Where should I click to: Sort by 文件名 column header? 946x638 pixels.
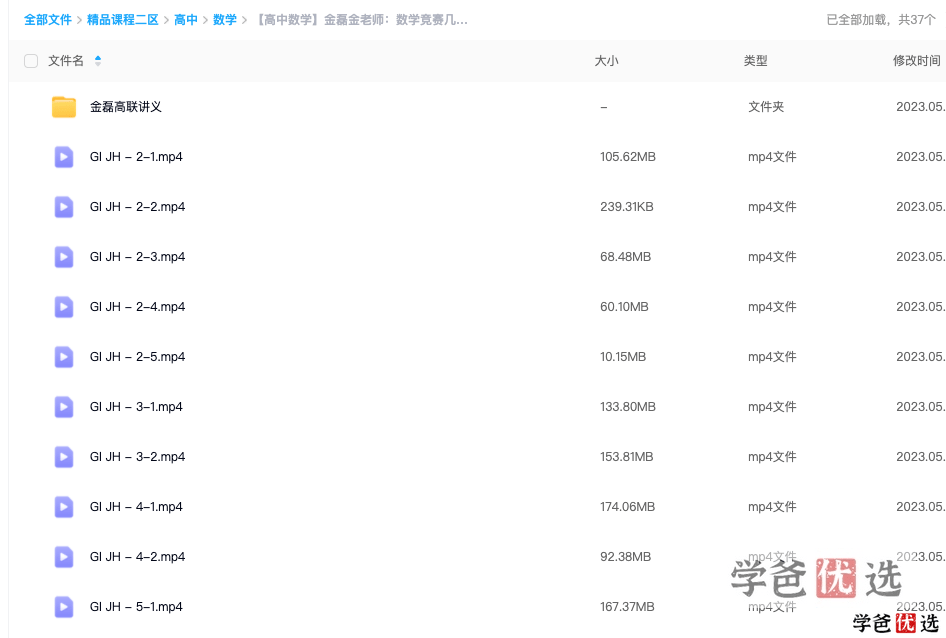[66, 61]
